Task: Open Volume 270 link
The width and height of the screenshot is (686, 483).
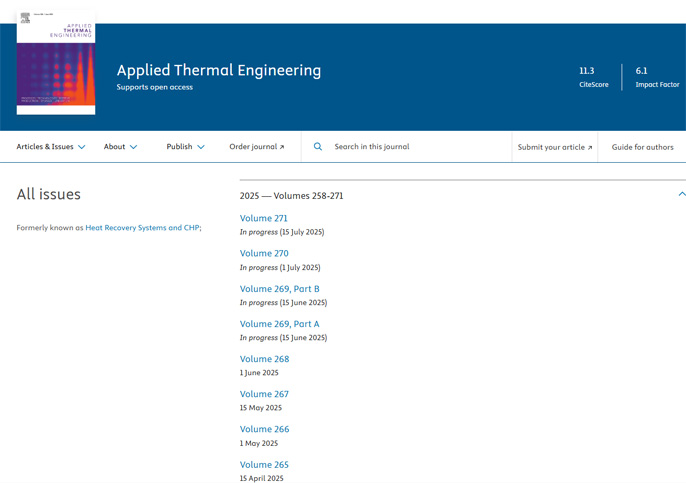Action: click(264, 253)
